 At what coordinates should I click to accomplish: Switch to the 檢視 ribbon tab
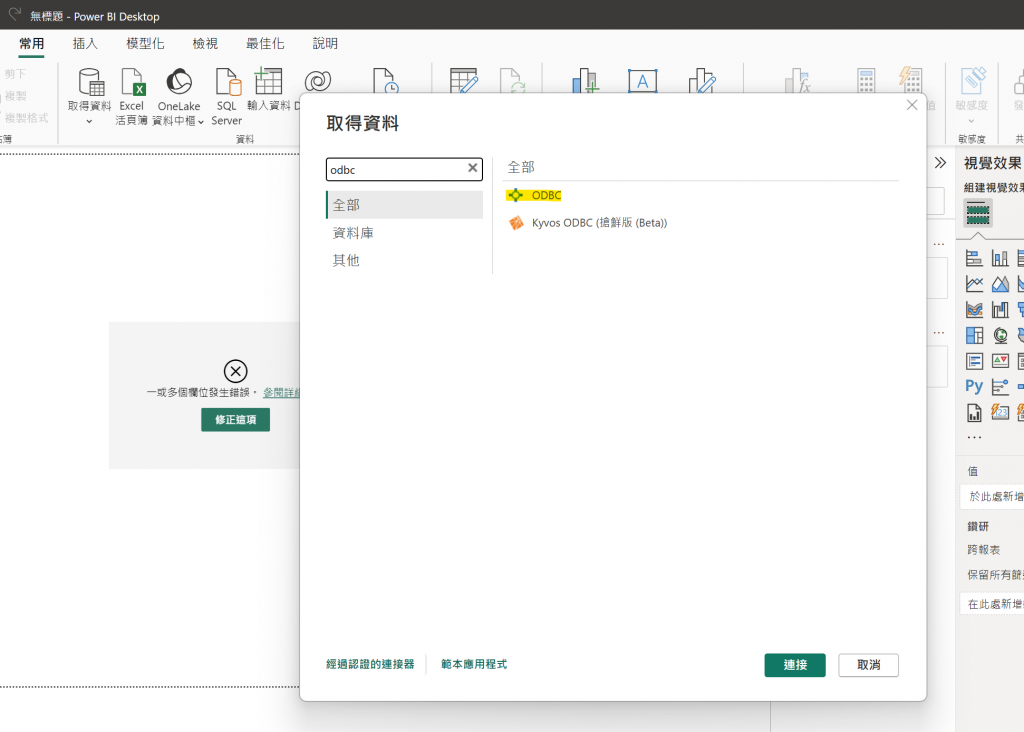[x=205, y=44]
